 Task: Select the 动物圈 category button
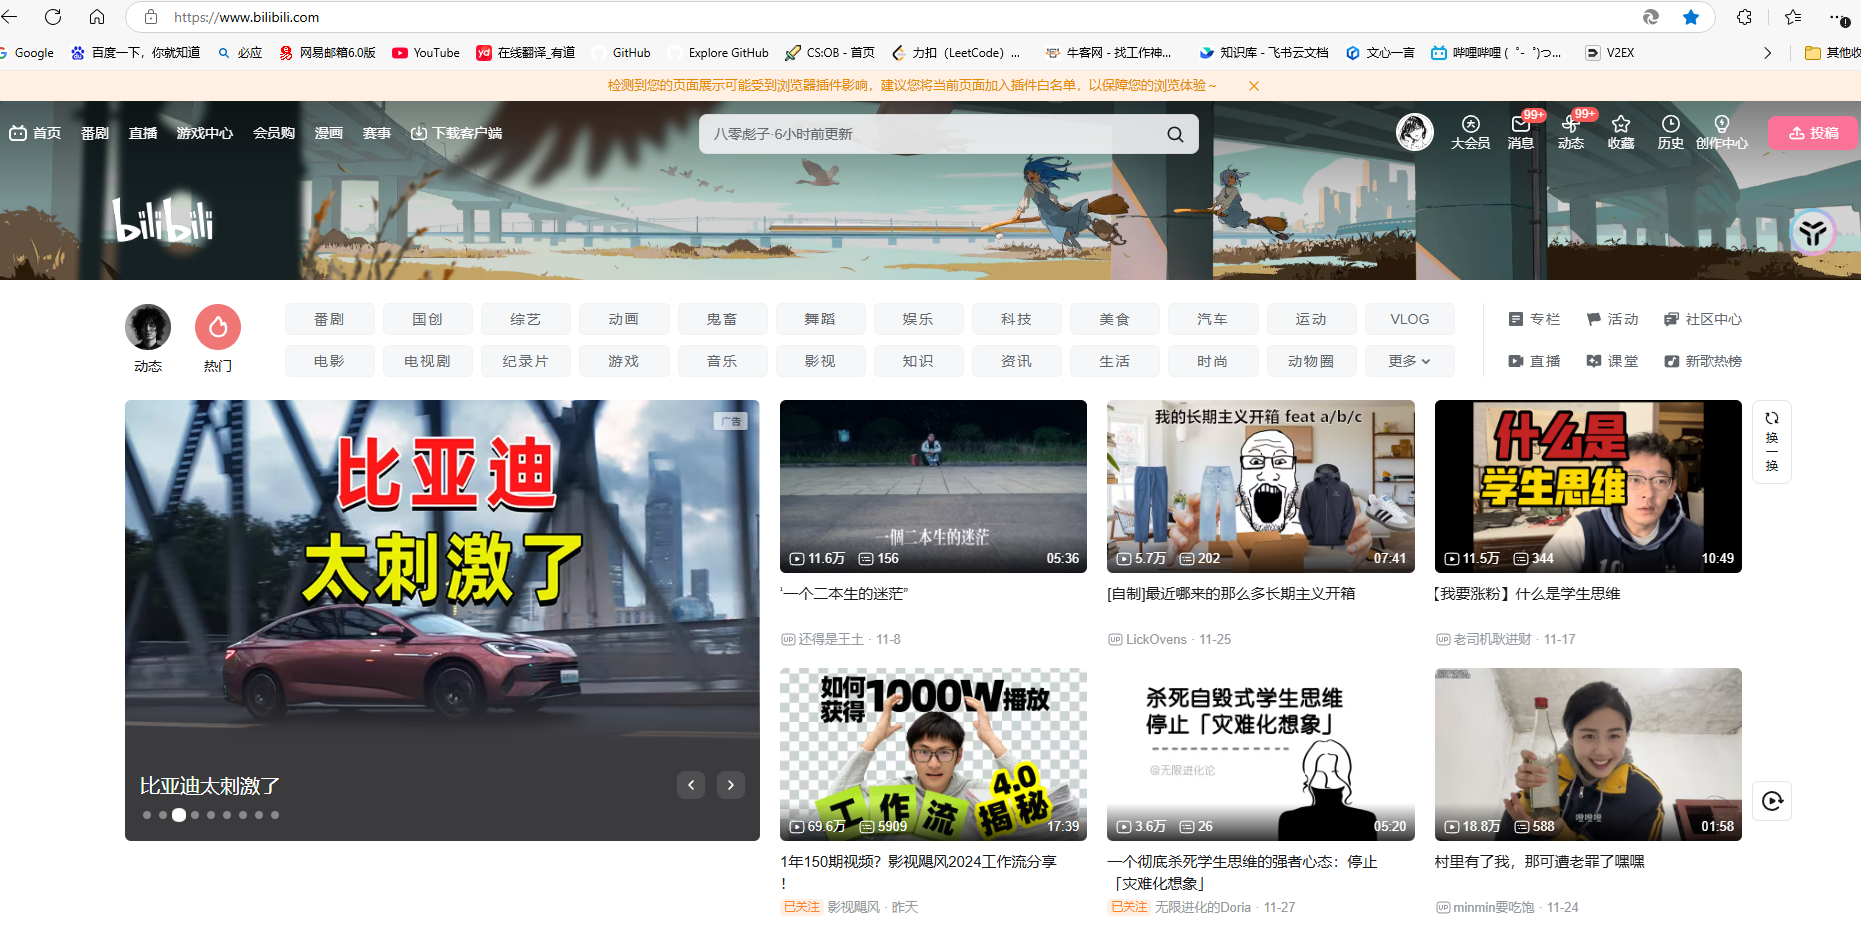(1311, 361)
